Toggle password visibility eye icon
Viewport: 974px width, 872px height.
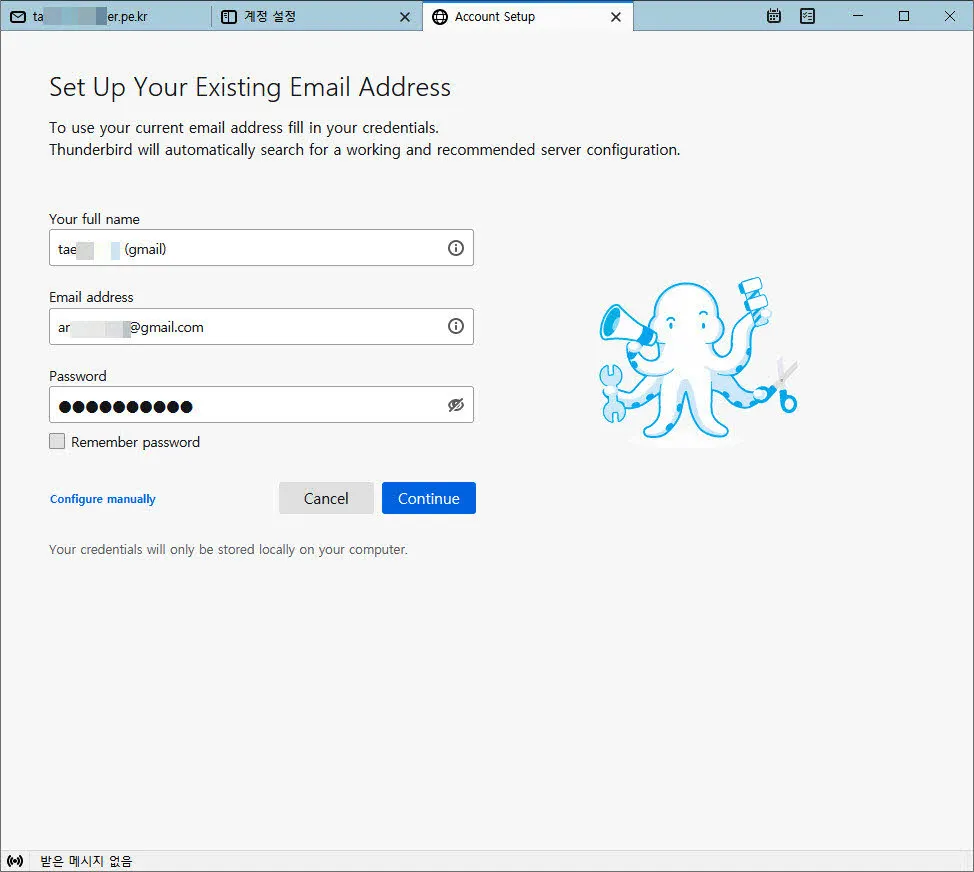coord(455,405)
